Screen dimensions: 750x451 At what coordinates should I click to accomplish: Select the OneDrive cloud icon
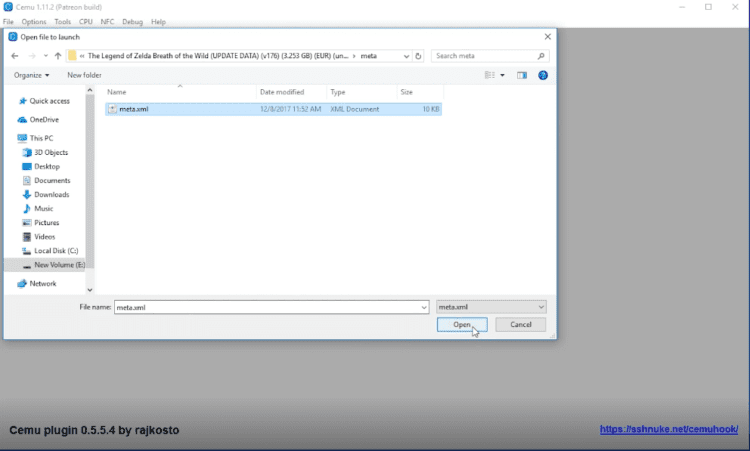point(22,120)
